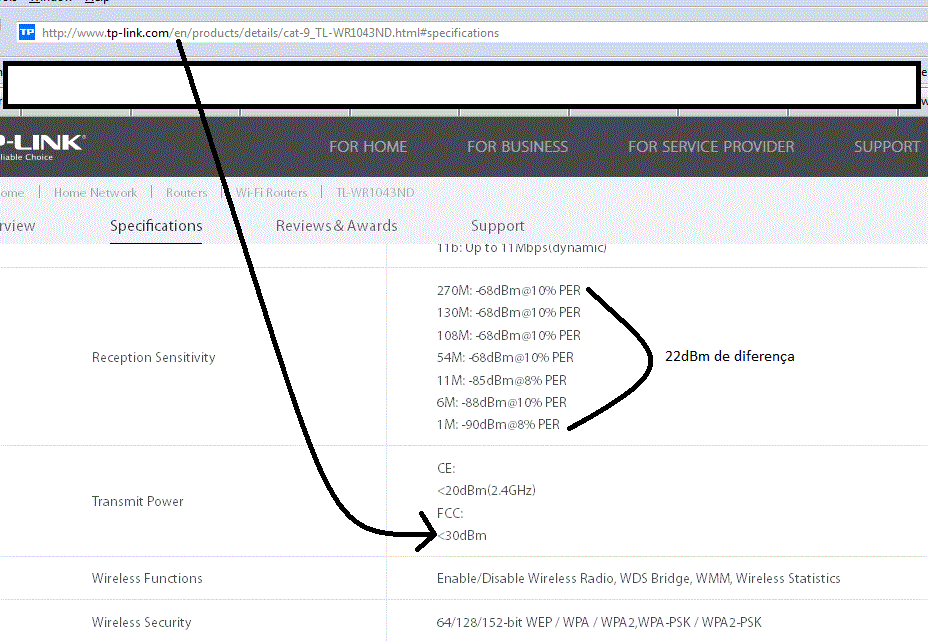Viewport: 928px width, 642px height.
Task: Click the 108M: -68dBm@10% PER value
Action: pos(508,335)
